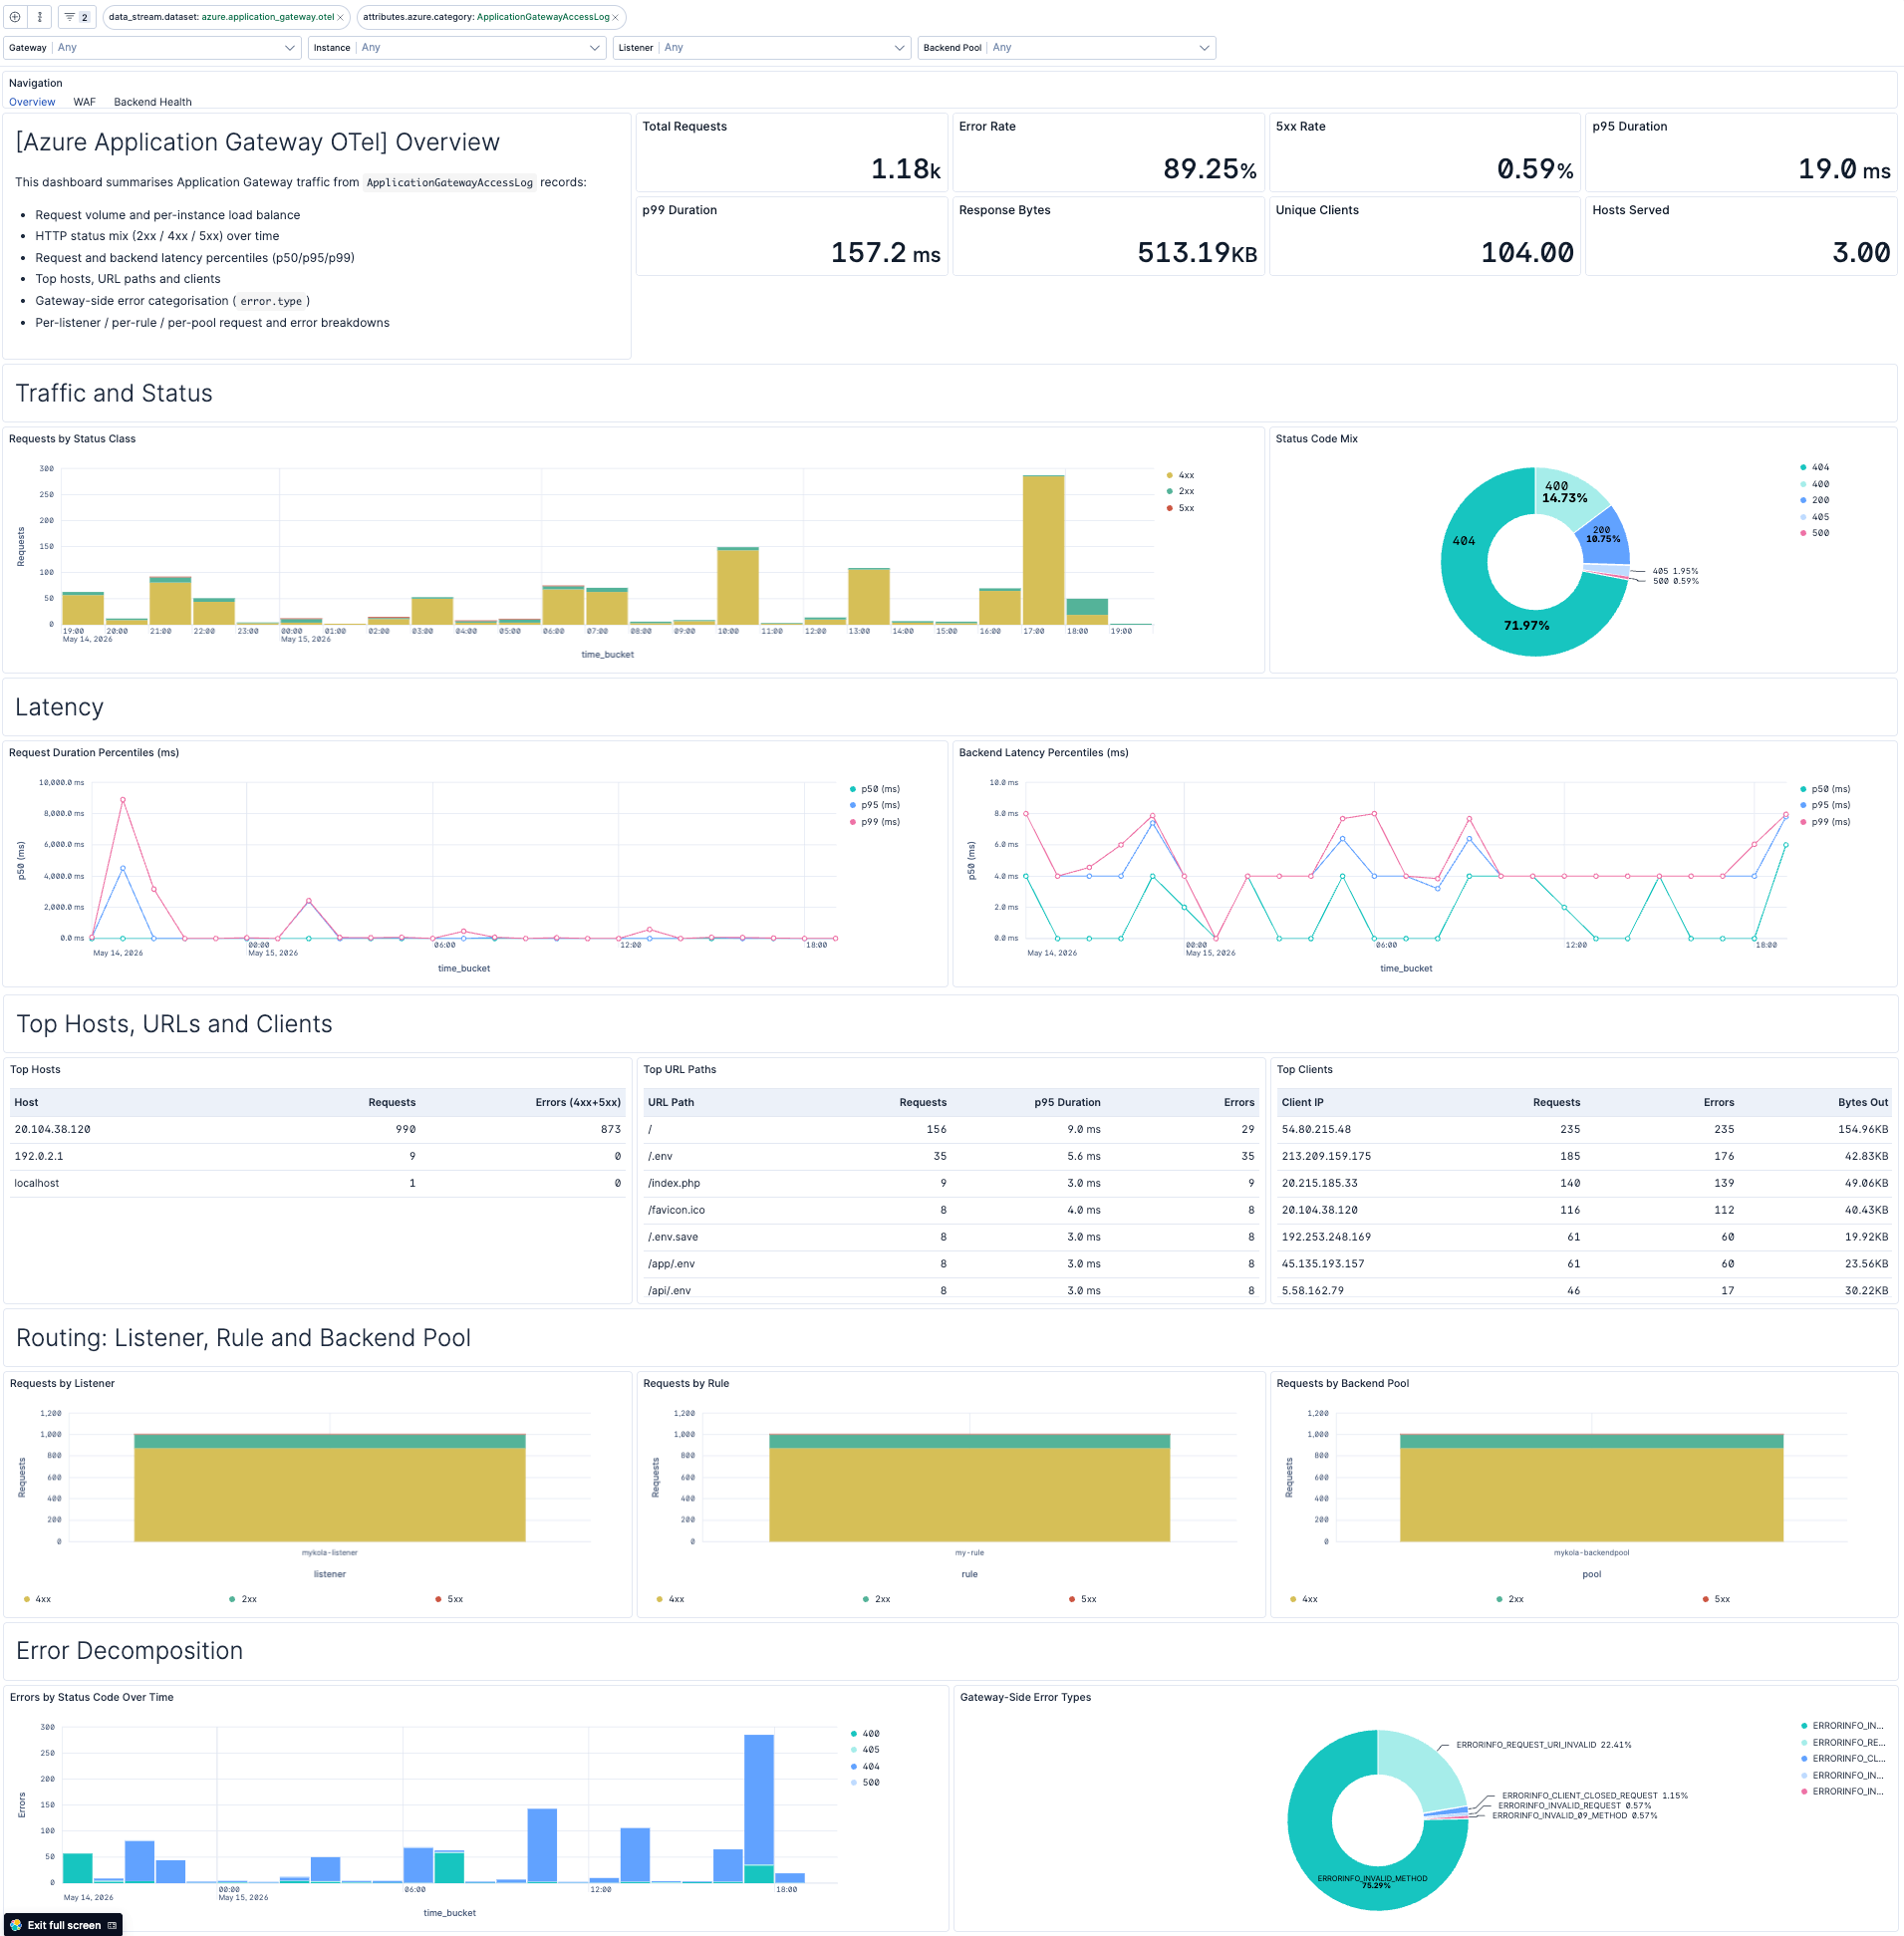Click client IP 192.253.248.169
Image resolution: width=1904 pixels, height=1936 pixels.
[x=1326, y=1237]
